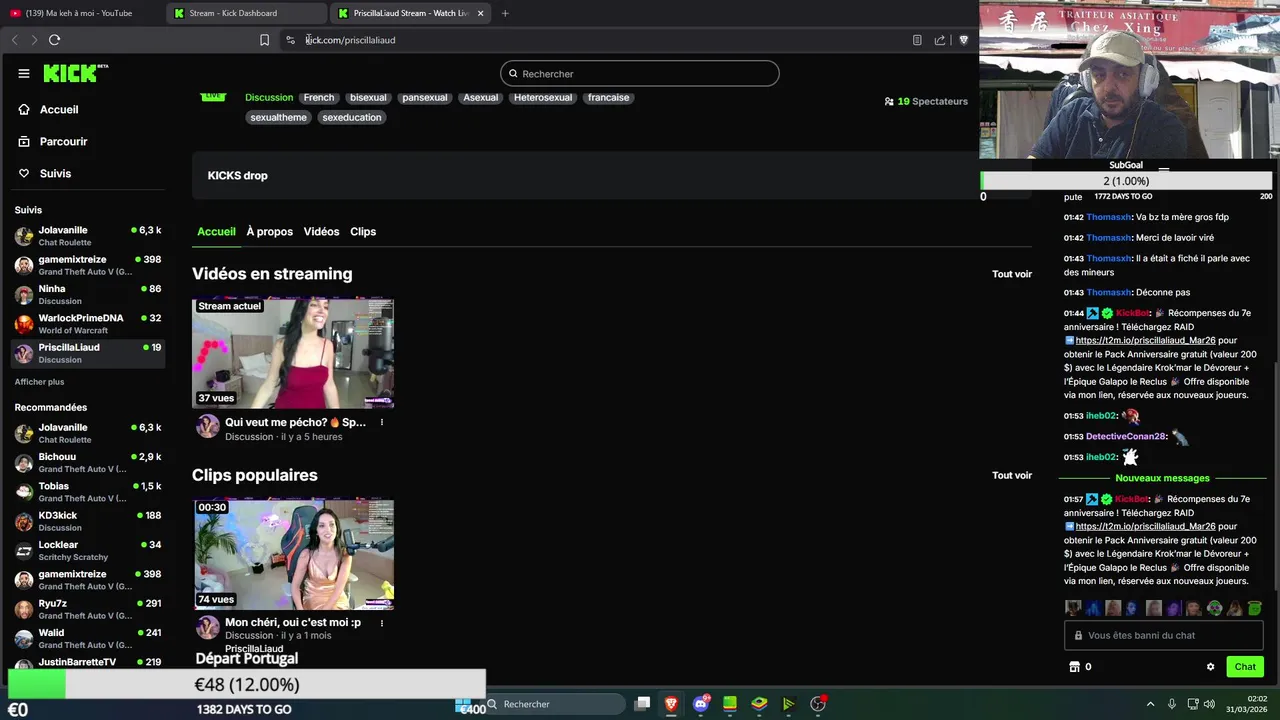Screen dimensions: 1280x720
Task: Open WarlockPrimeDNA channel in the sidebar
Action: click(88, 323)
